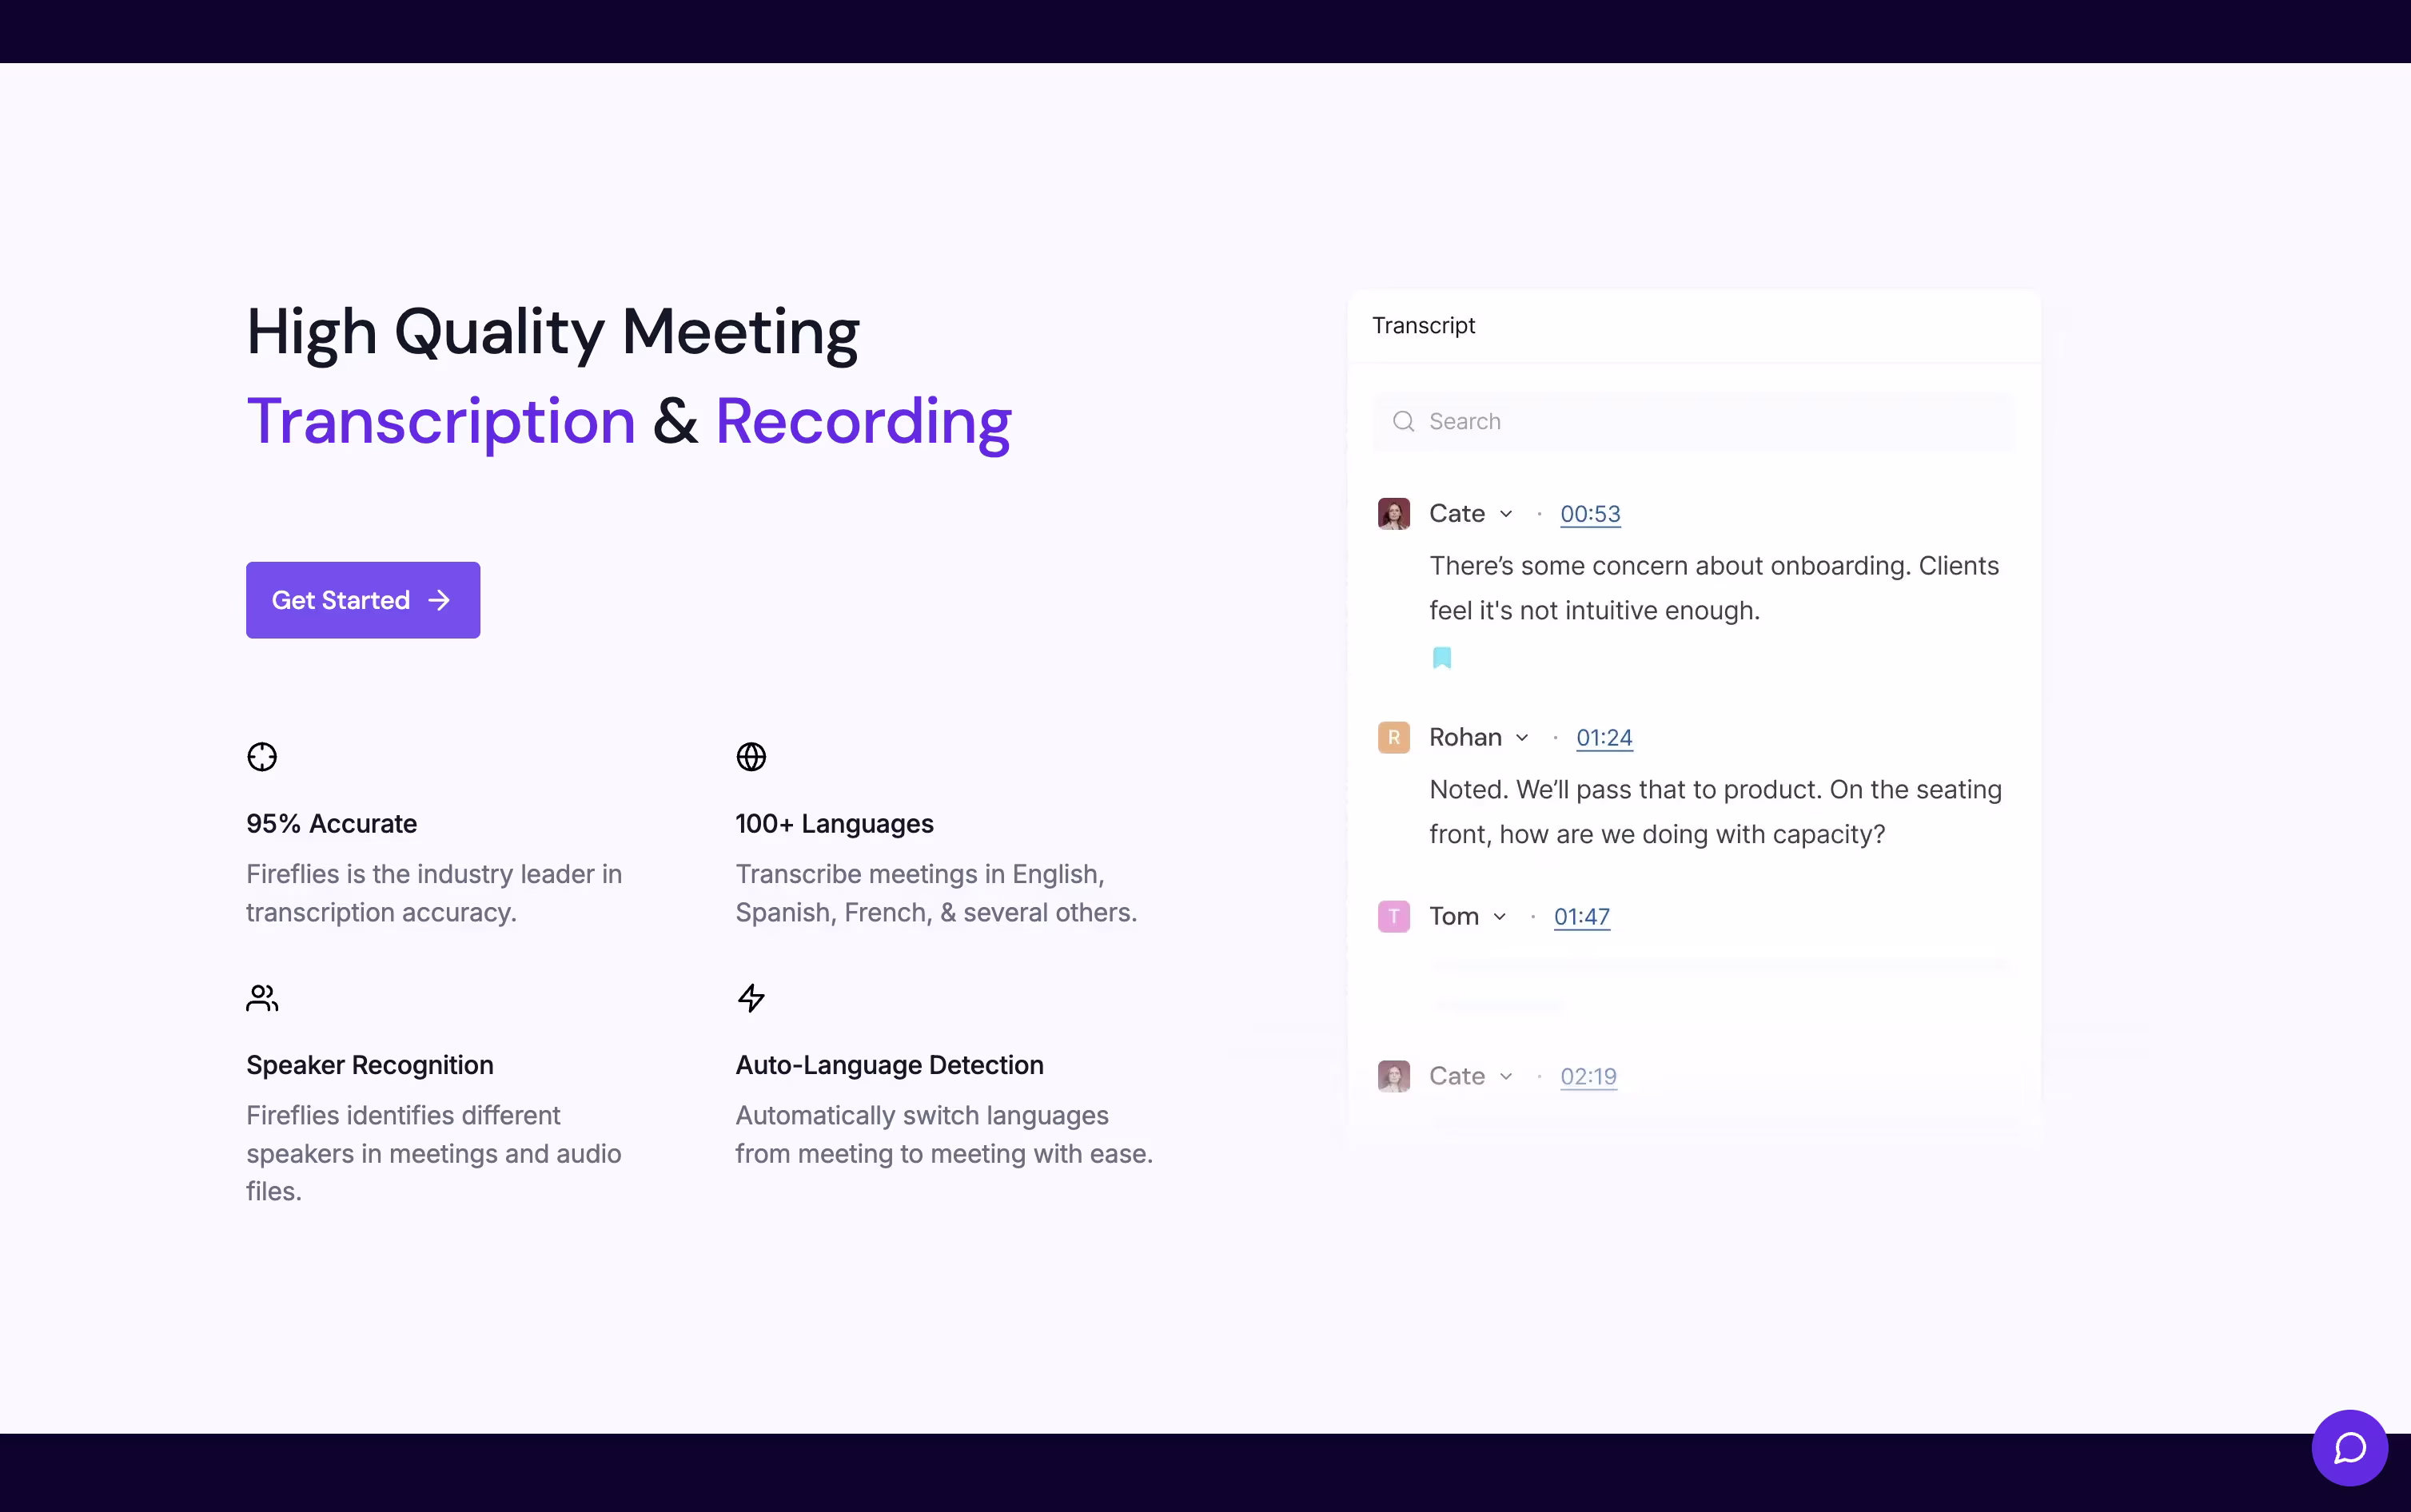This screenshot has width=2411, height=1512.
Task: Click the "Auto-Language Detection" heading
Action: pos(889,1065)
